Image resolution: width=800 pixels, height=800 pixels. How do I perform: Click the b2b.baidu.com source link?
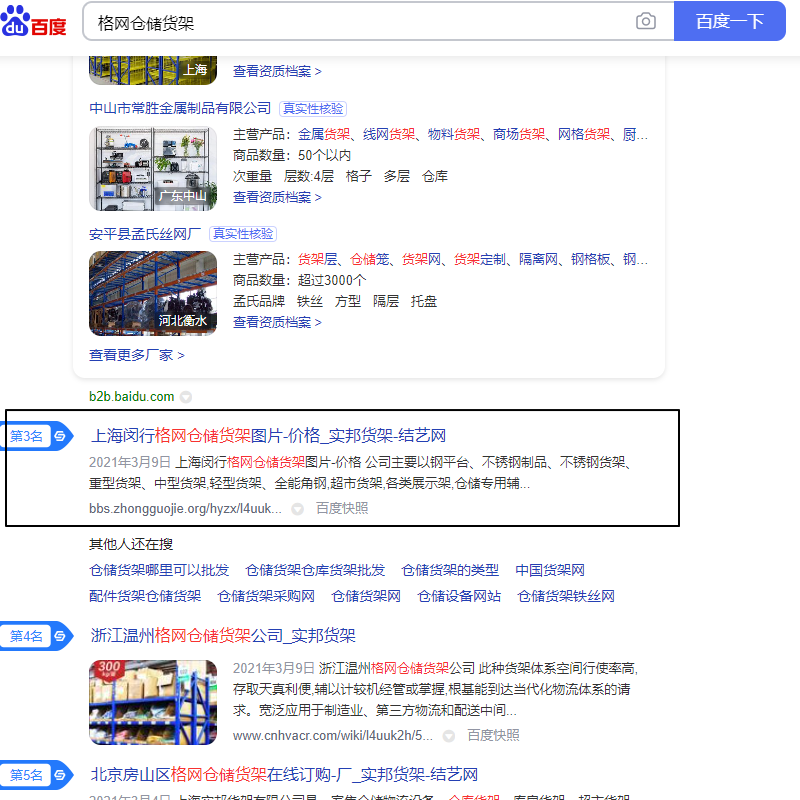coord(132,396)
